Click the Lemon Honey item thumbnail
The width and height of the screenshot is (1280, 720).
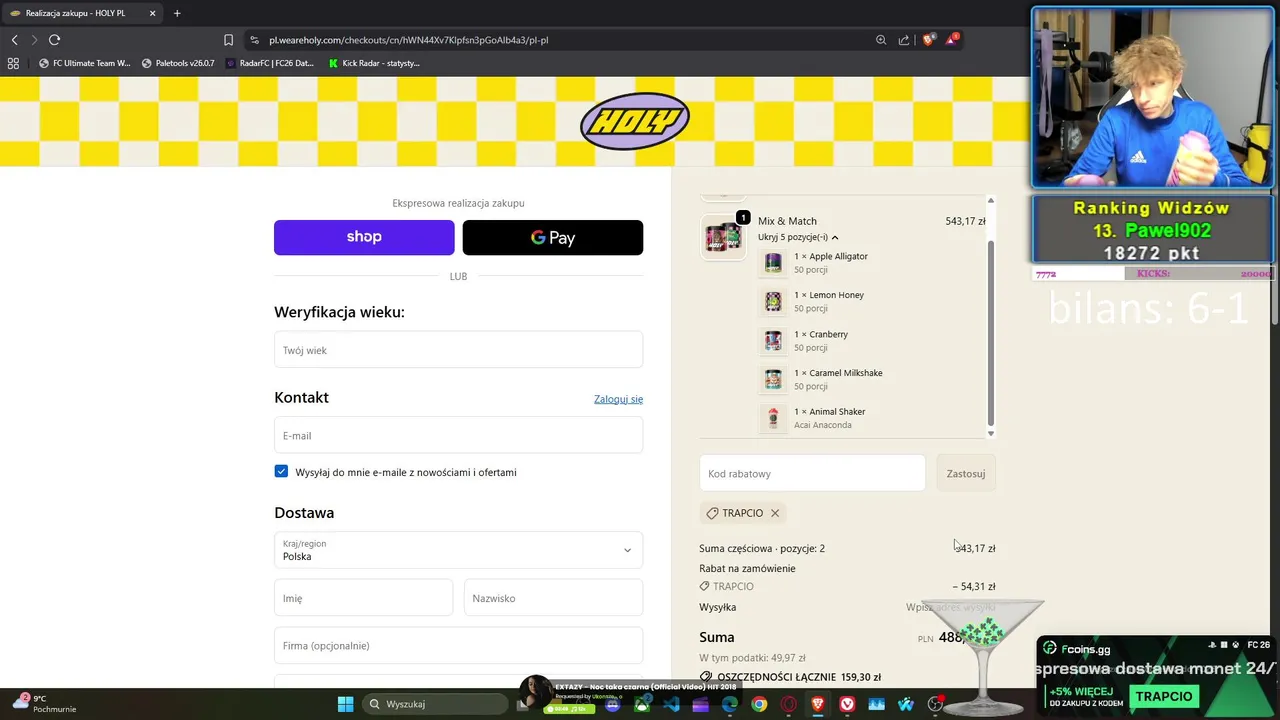[773, 301]
